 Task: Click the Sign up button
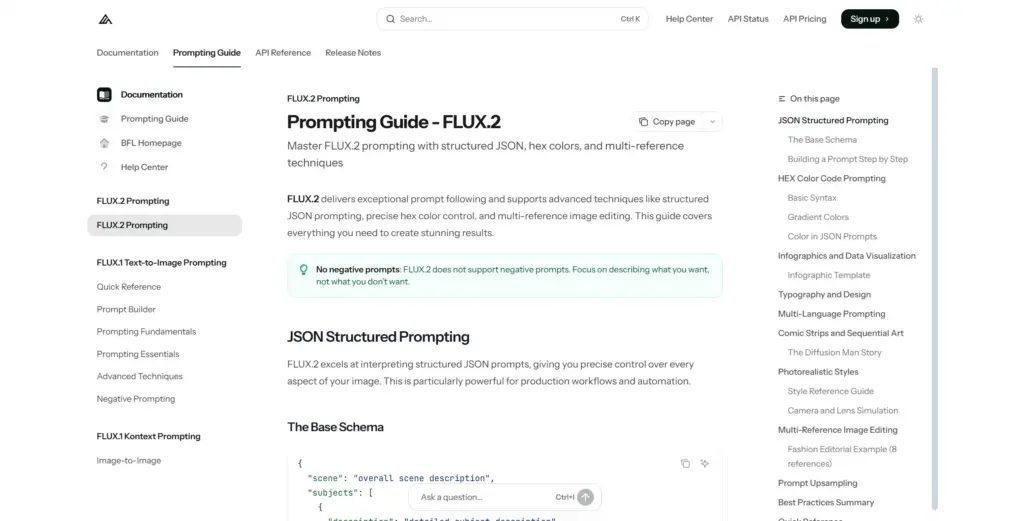(x=869, y=19)
